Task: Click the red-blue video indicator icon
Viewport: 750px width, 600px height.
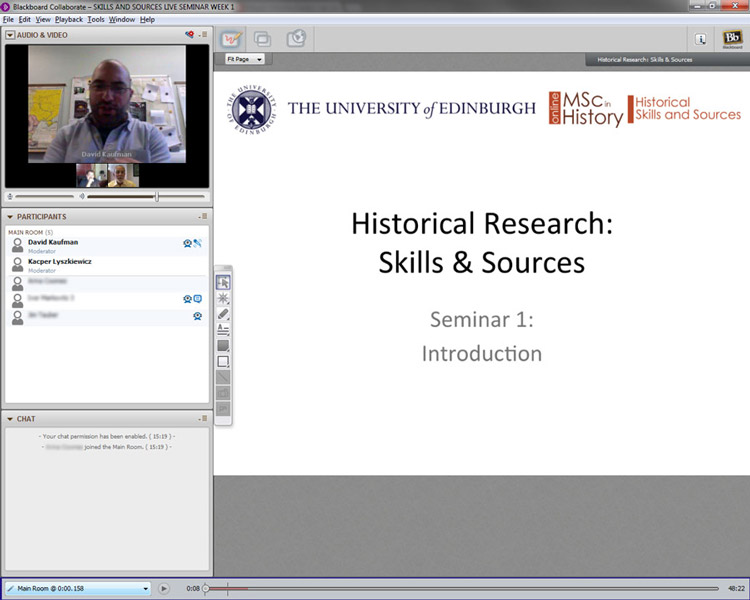Action: (189, 34)
